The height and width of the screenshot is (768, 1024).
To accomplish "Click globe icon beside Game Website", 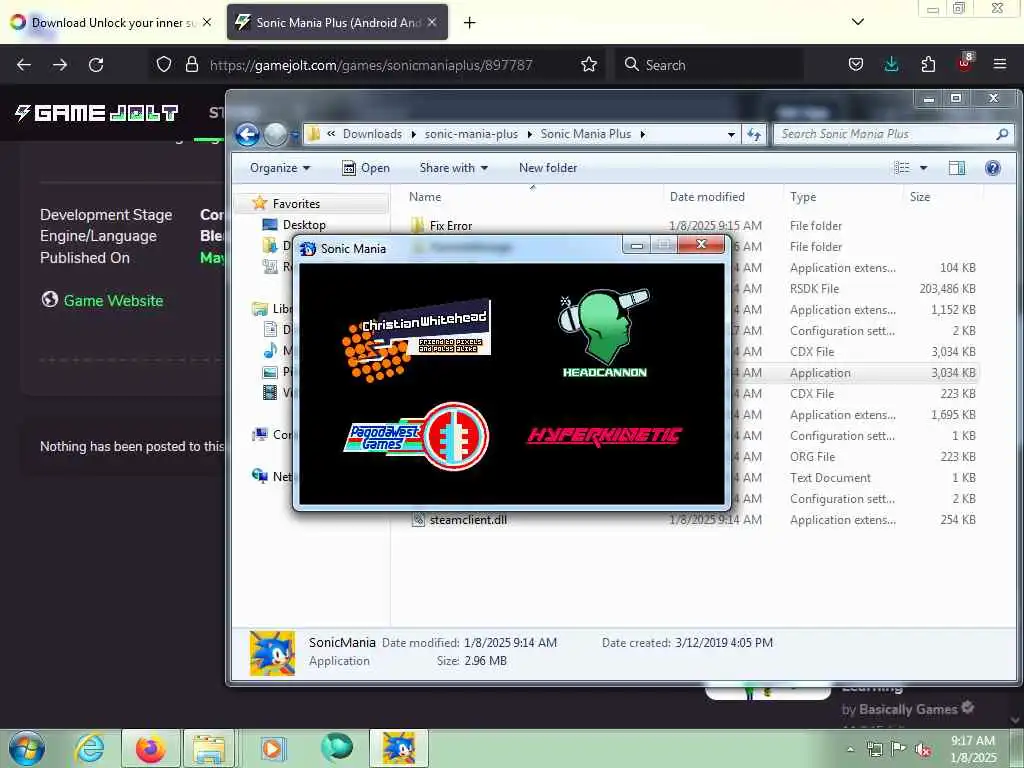I will click(x=50, y=300).
